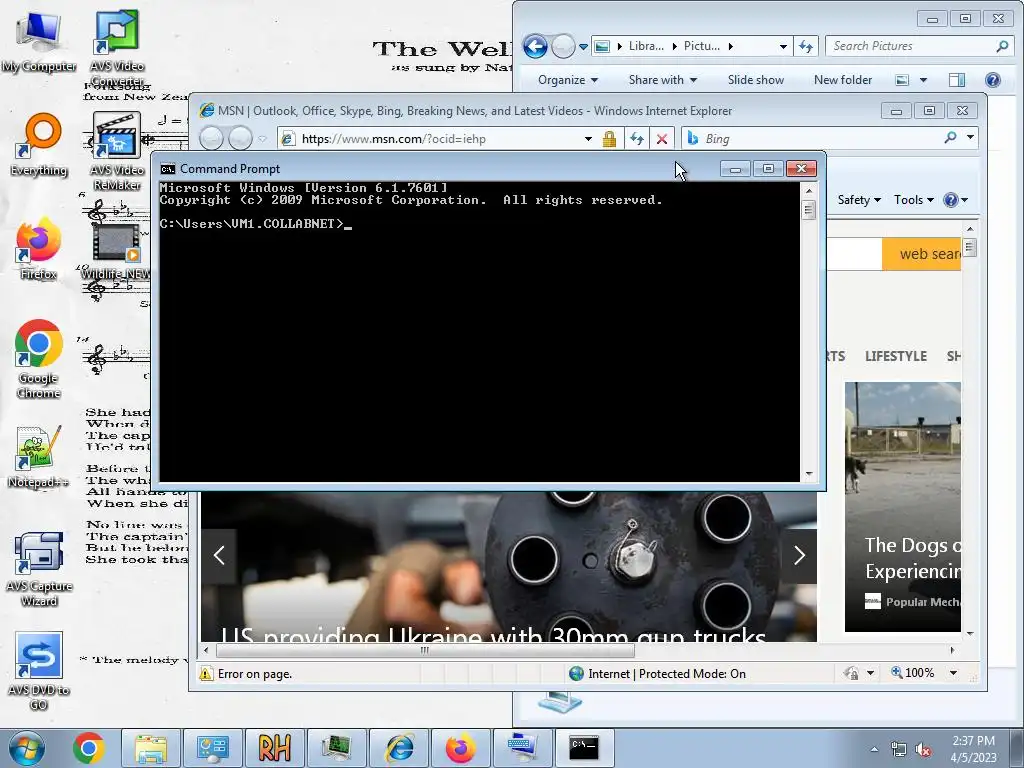
Task: Open Explorer address bar history dropdown
Action: pyautogui.click(x=783, y=46)
